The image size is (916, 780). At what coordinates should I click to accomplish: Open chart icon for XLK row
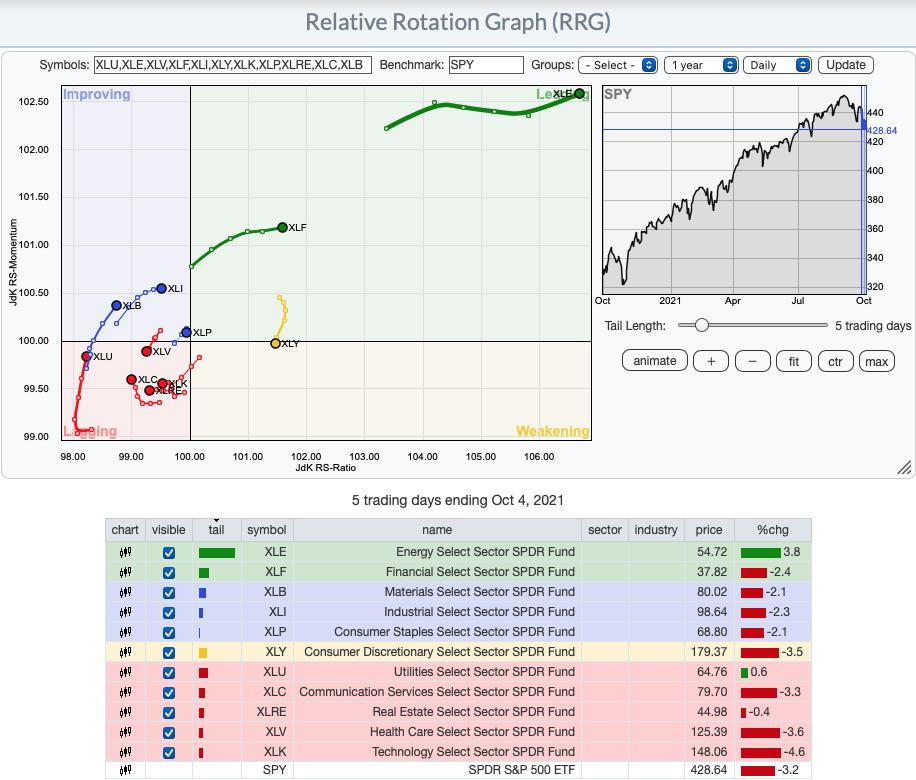click(125, 752)
